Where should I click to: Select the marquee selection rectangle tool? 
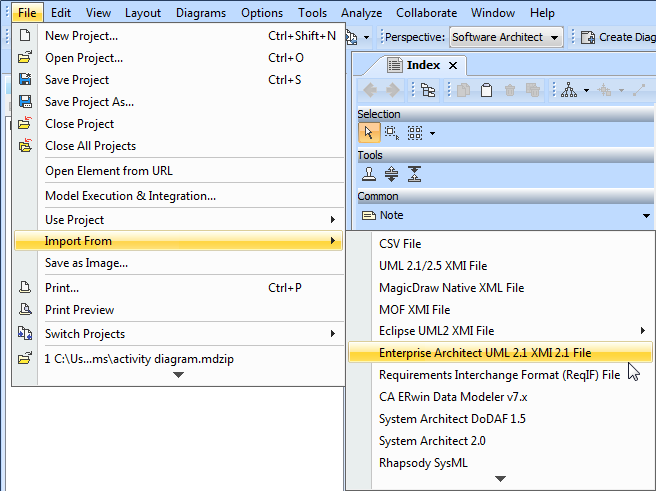[x=391, y=132]
